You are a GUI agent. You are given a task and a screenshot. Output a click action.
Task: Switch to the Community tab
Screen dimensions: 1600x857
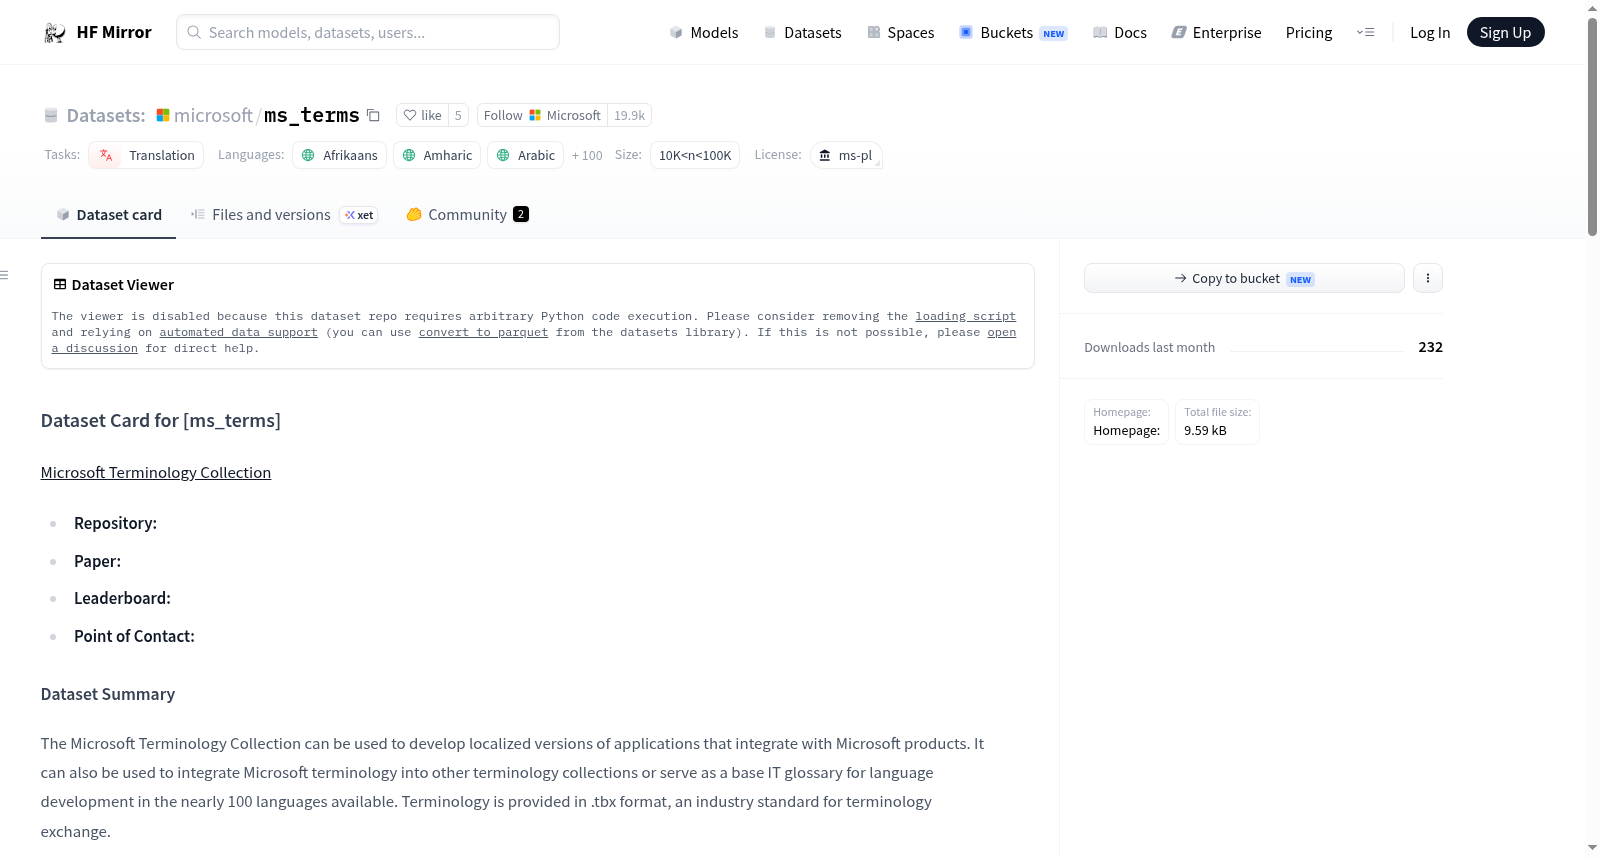467,215
